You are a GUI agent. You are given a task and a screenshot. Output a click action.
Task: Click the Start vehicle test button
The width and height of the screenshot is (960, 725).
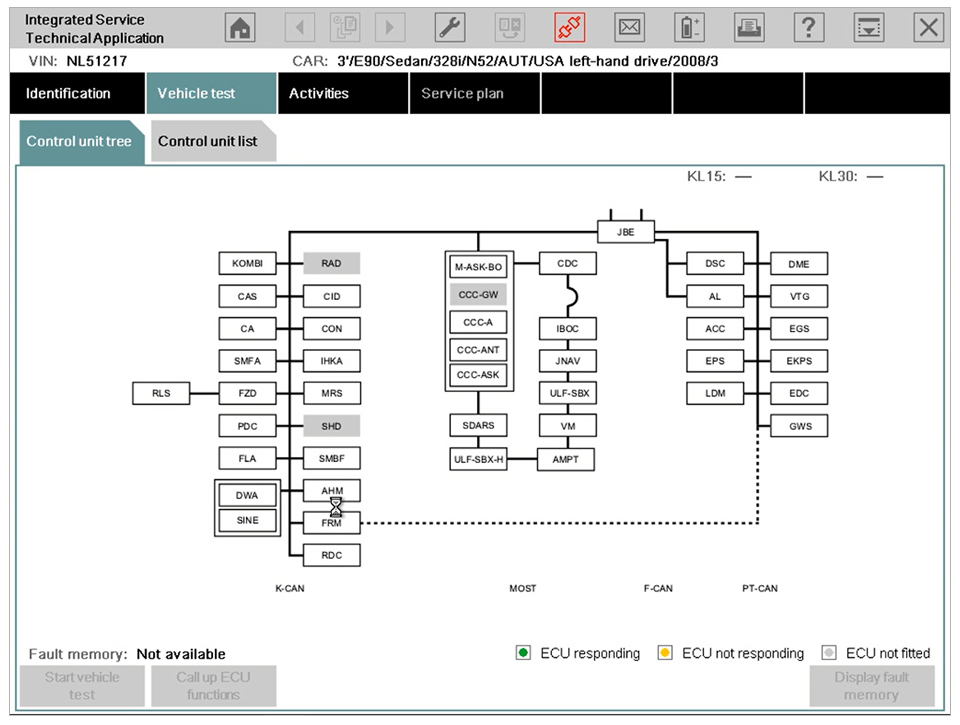tap(82, 686)
